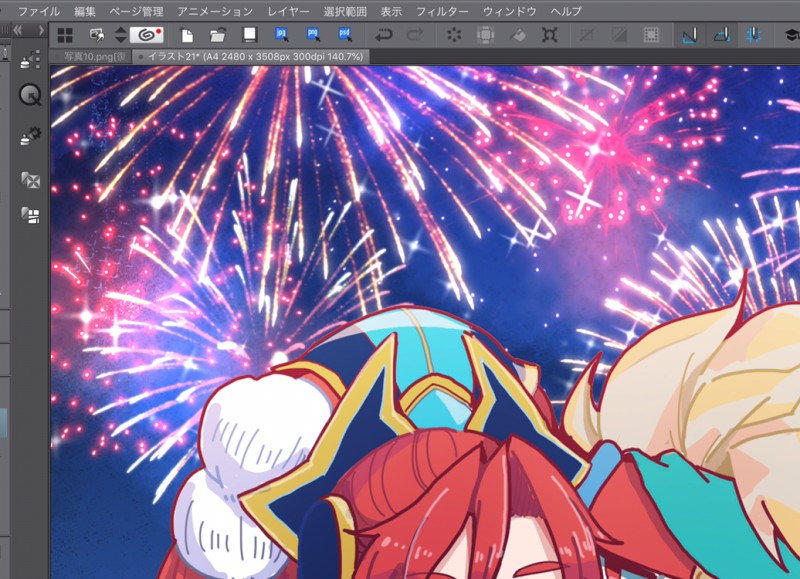Save the illustration with the save icon
This screenshot has width=800, height=579.
tap(249, 35)
